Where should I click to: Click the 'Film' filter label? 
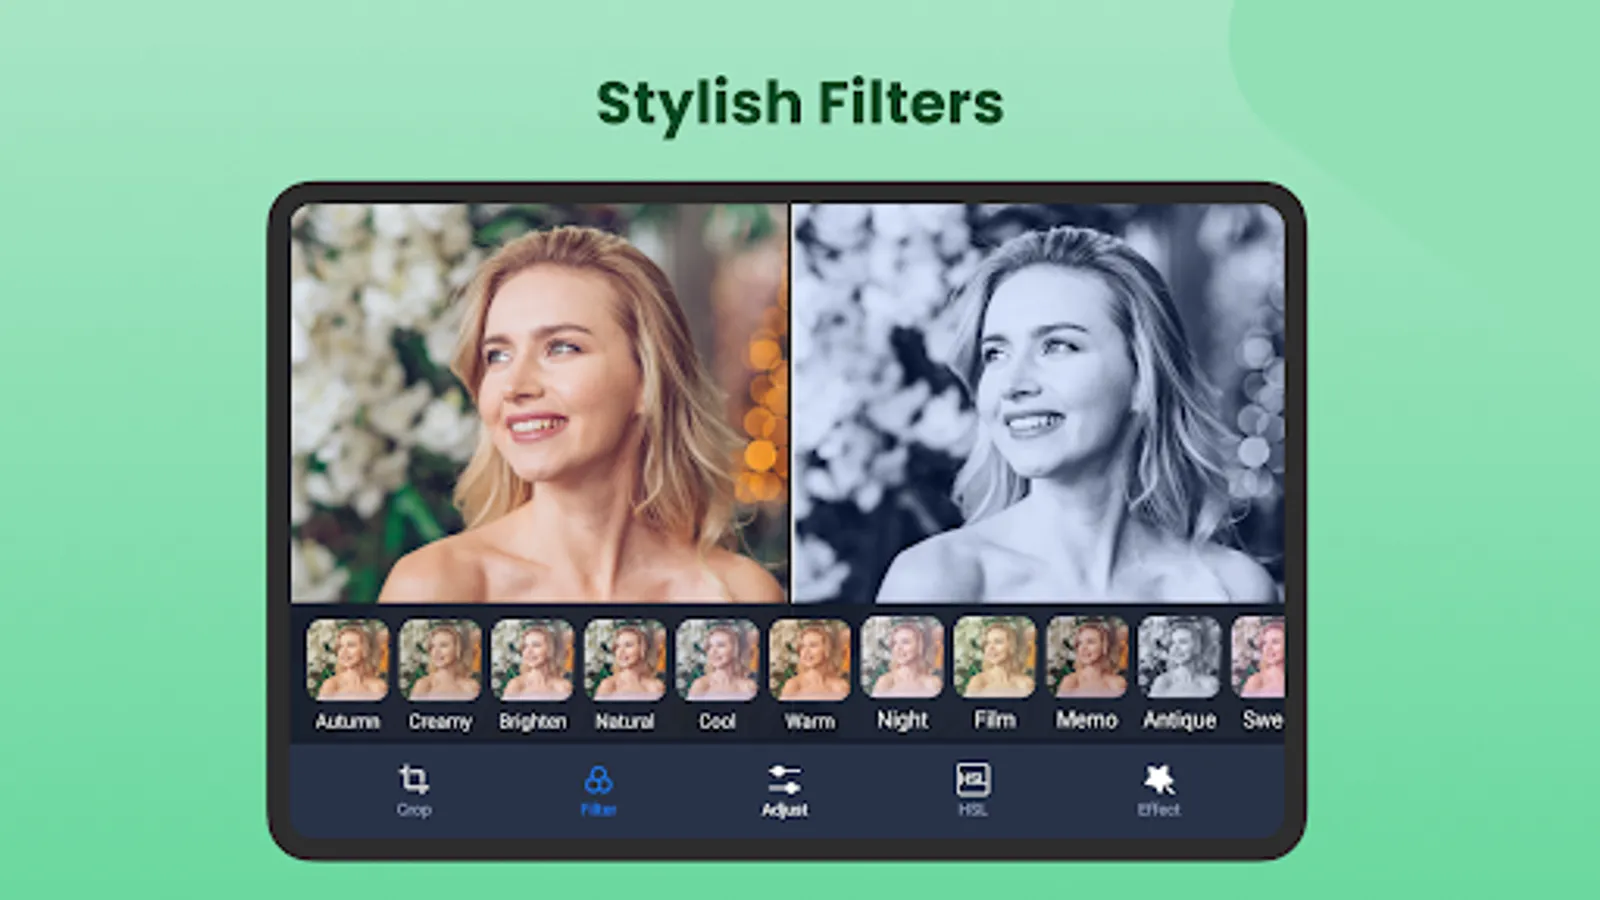(x=995, y=719)
